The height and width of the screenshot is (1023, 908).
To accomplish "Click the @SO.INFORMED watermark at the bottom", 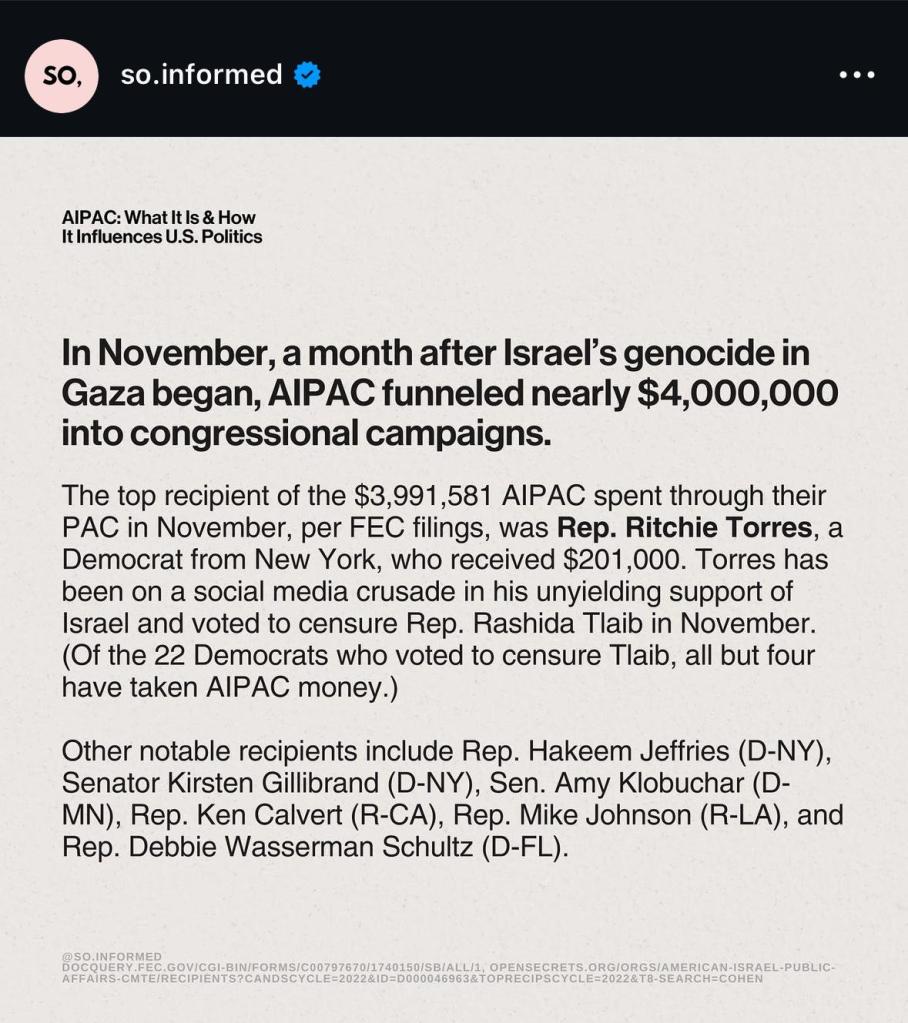I will (x=111, y=957).
